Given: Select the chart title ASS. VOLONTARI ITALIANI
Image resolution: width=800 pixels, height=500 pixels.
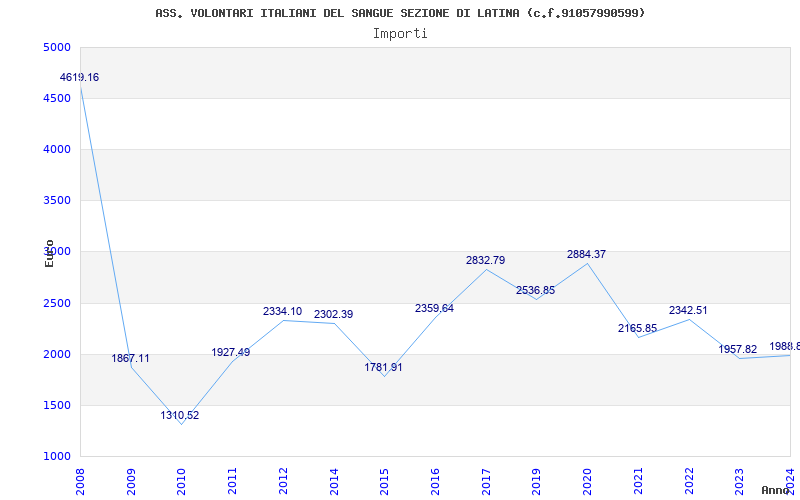Looking at the screenshot, I should [400, 13].
